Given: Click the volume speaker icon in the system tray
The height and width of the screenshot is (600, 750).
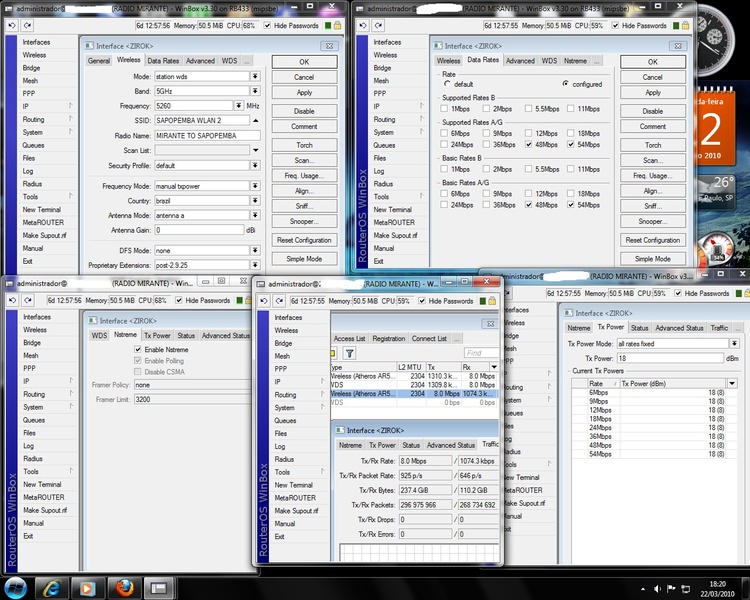Looking at the screenshot, I should coord(657,589).
